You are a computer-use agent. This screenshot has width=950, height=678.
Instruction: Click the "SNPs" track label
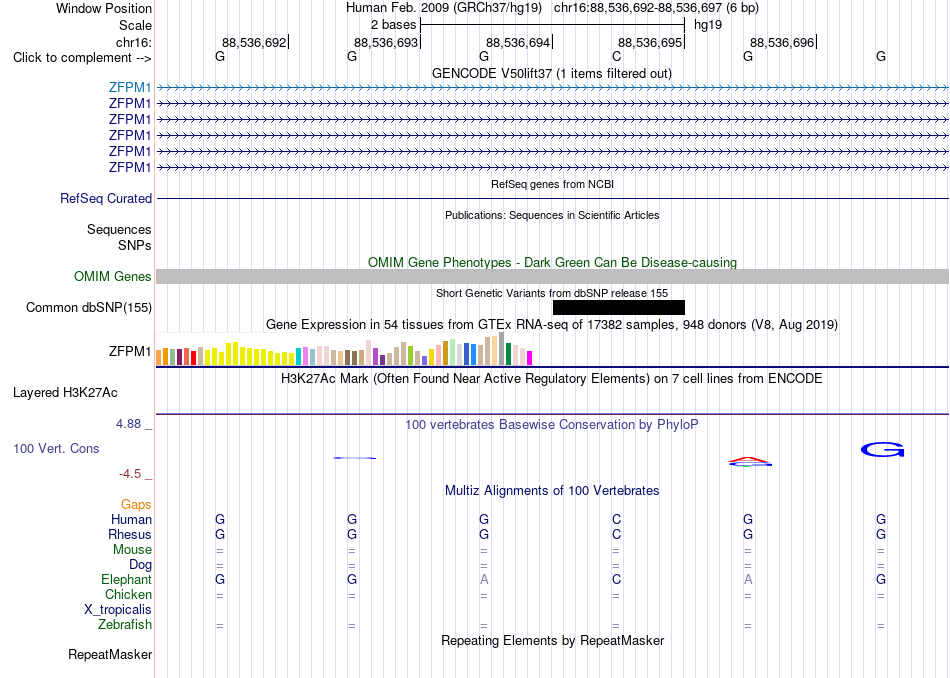tap(135, 245)
